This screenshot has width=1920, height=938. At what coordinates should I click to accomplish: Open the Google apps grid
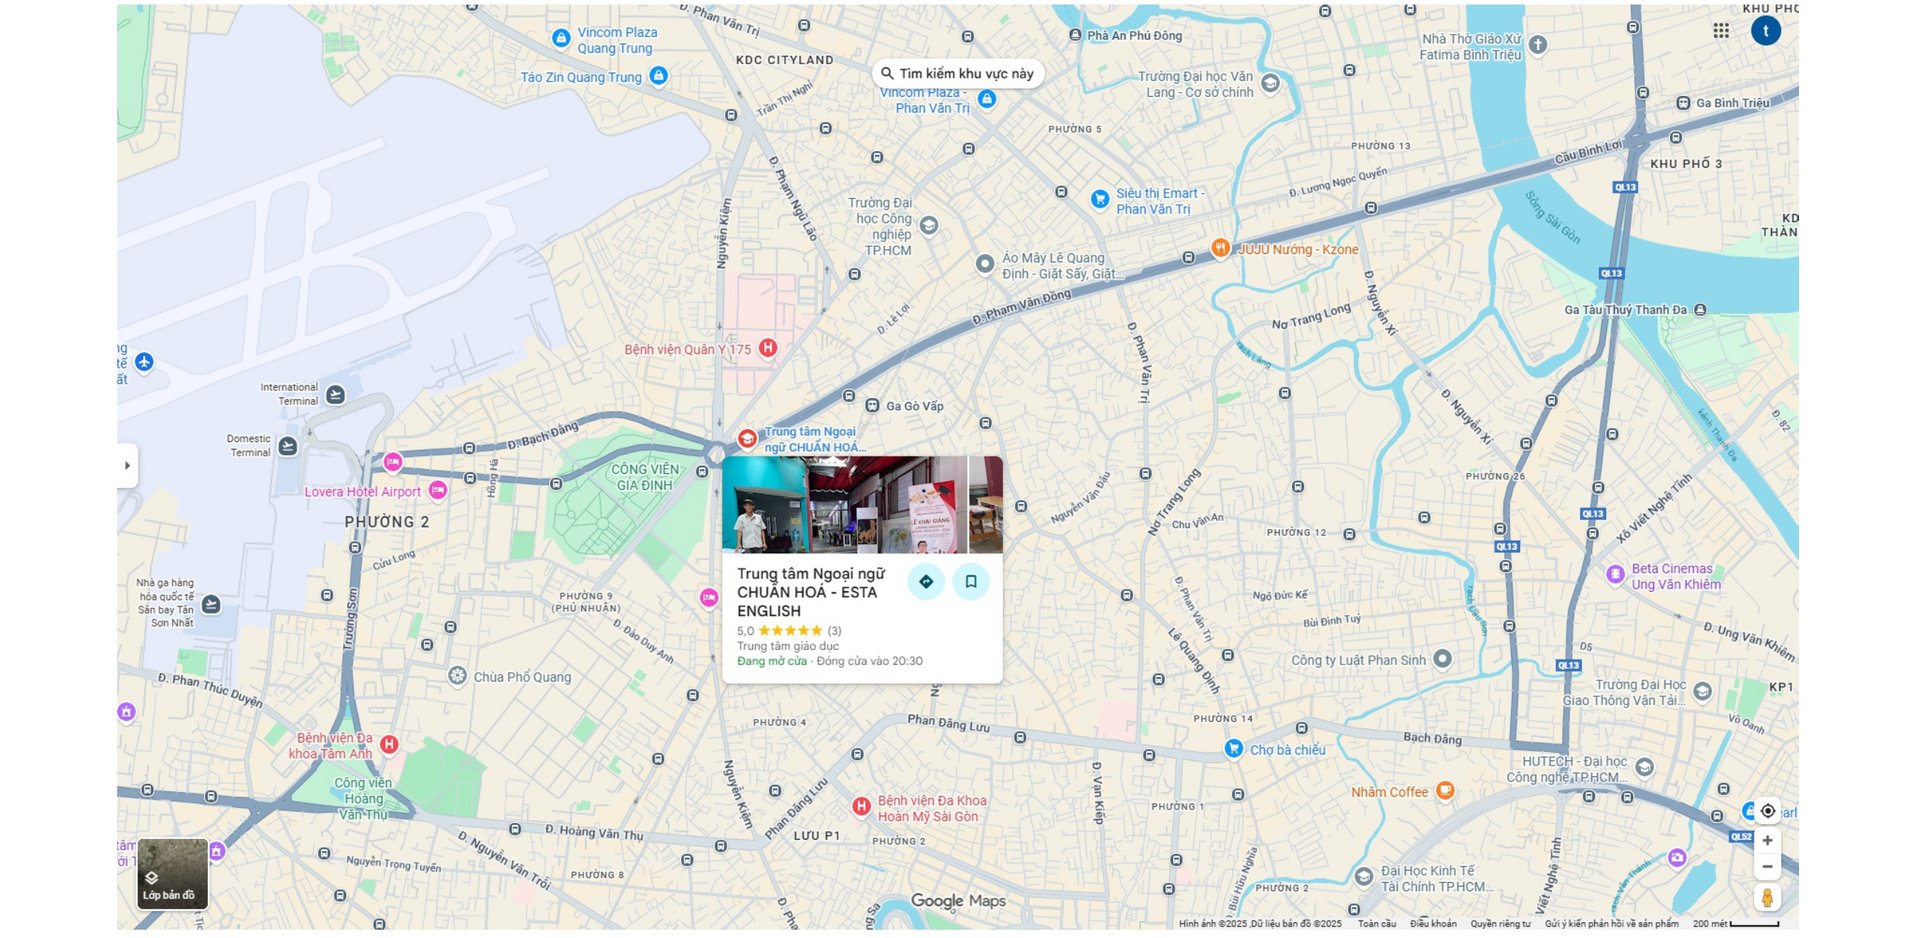click(1721, 31)
